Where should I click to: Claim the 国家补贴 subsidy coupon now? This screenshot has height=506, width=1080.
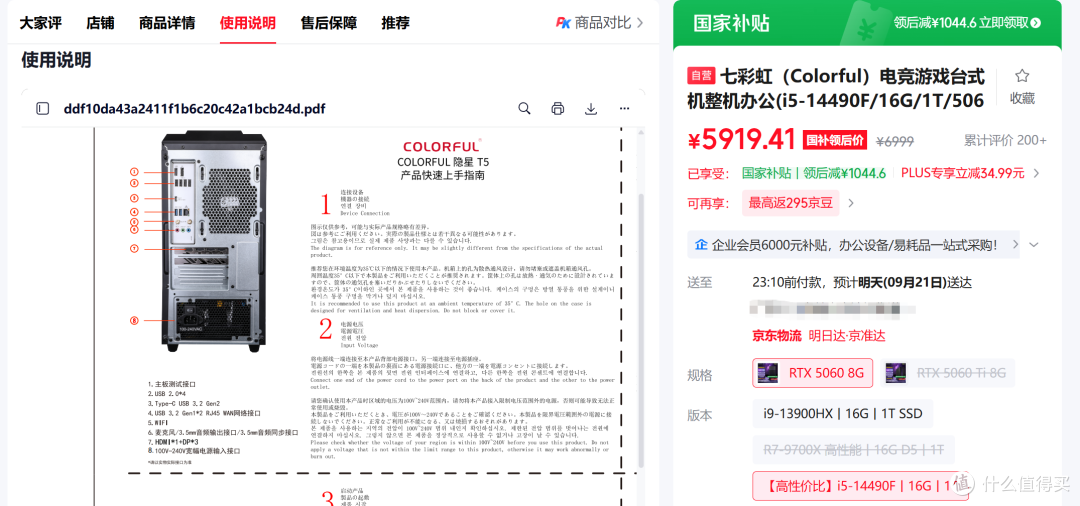click(967, 23)
